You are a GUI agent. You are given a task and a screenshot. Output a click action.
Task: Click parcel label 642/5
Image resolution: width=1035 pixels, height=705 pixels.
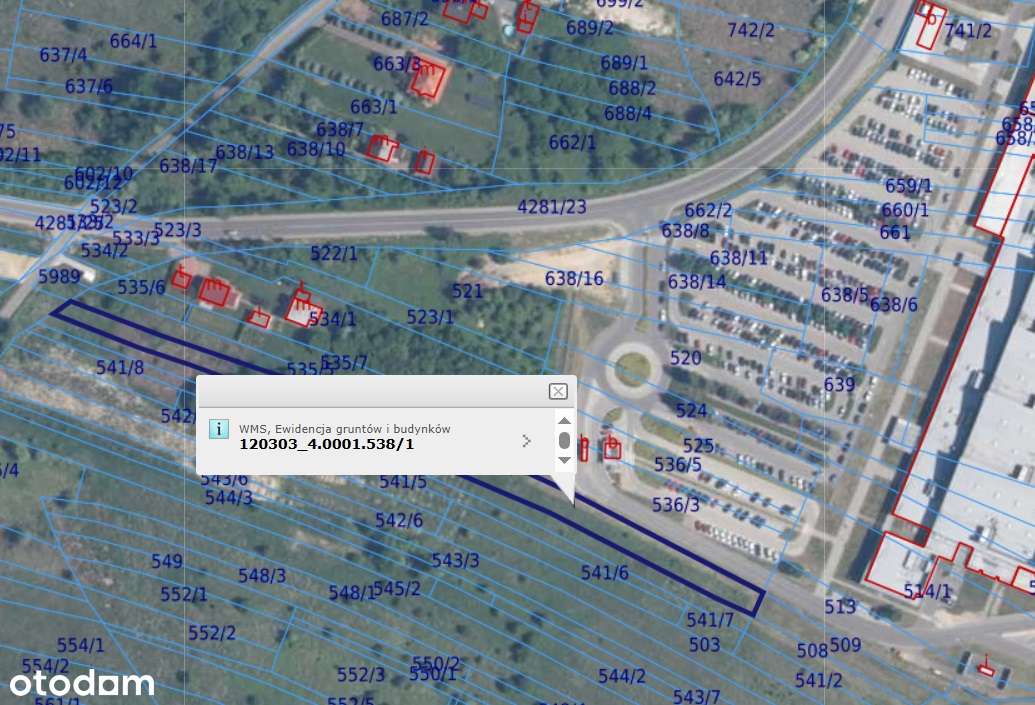[x=737, y=79]
